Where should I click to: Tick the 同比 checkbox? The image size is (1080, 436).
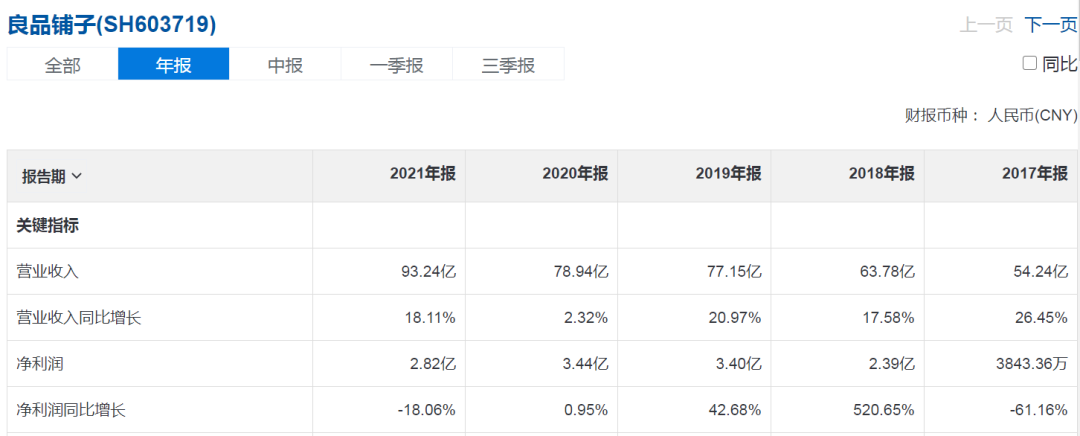[x=1029, y=63]
